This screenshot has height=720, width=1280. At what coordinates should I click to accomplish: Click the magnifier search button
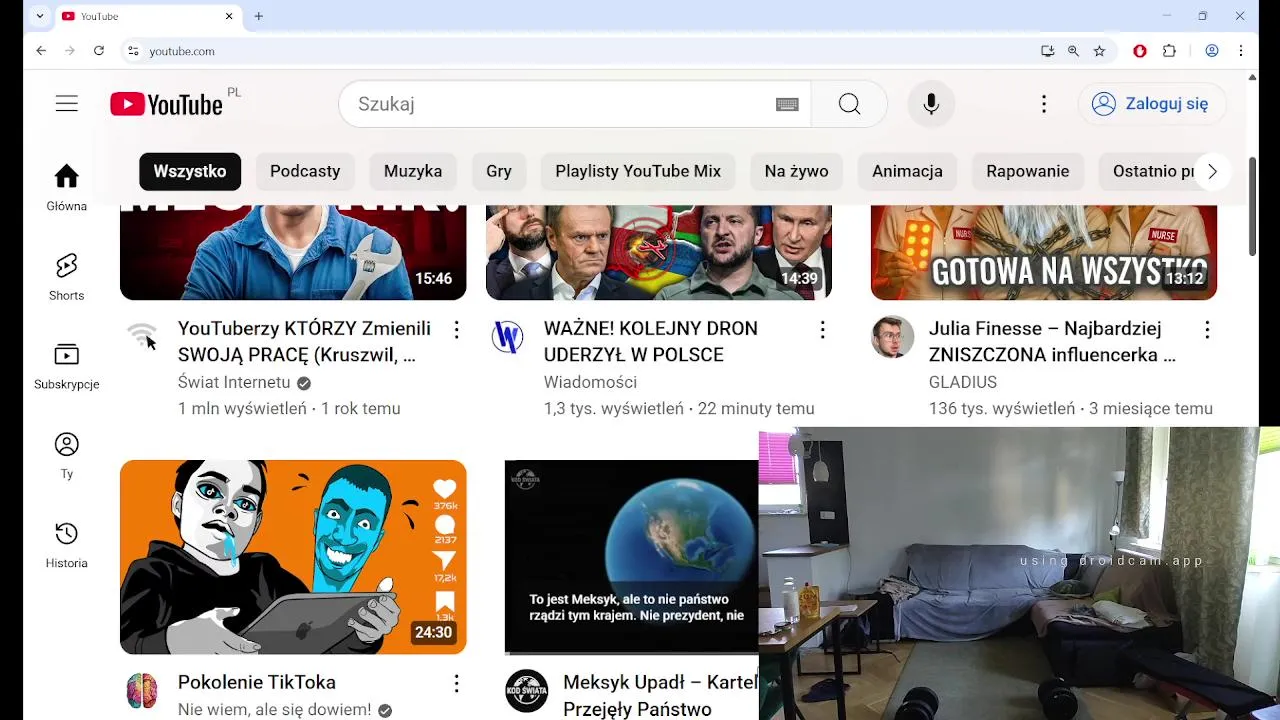point(849,104)
